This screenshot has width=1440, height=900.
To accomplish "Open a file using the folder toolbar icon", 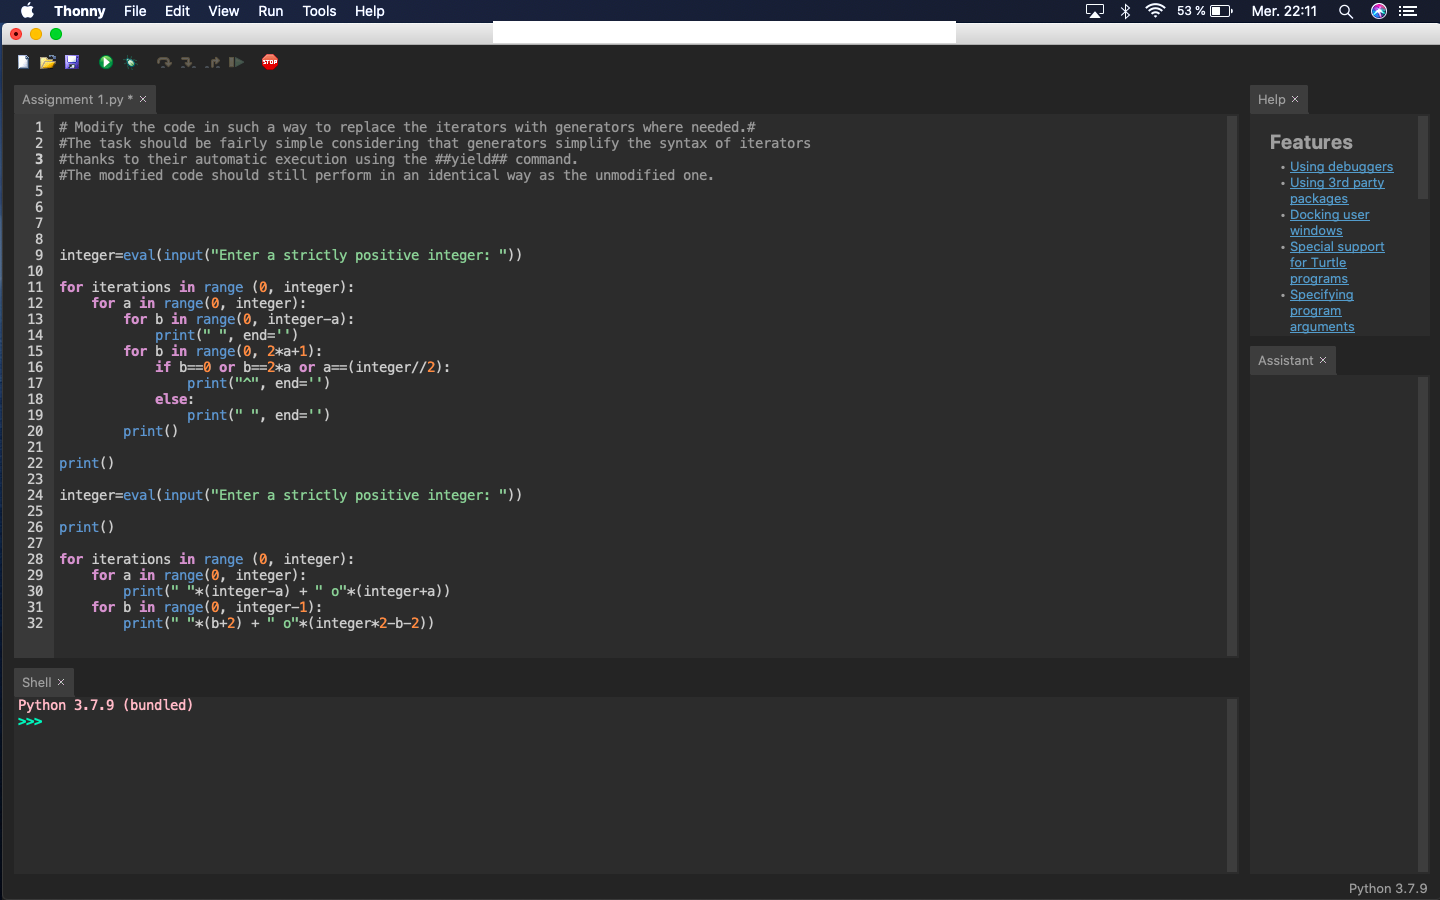I will [x=47, y=62].
